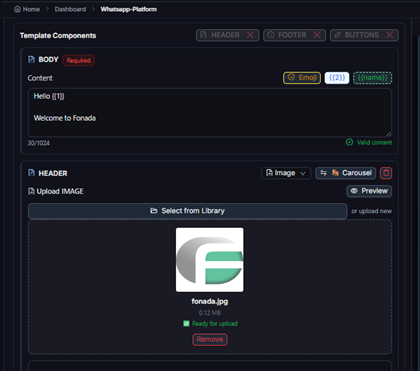
Task: Open Select from Library
Action: point(188,211)
